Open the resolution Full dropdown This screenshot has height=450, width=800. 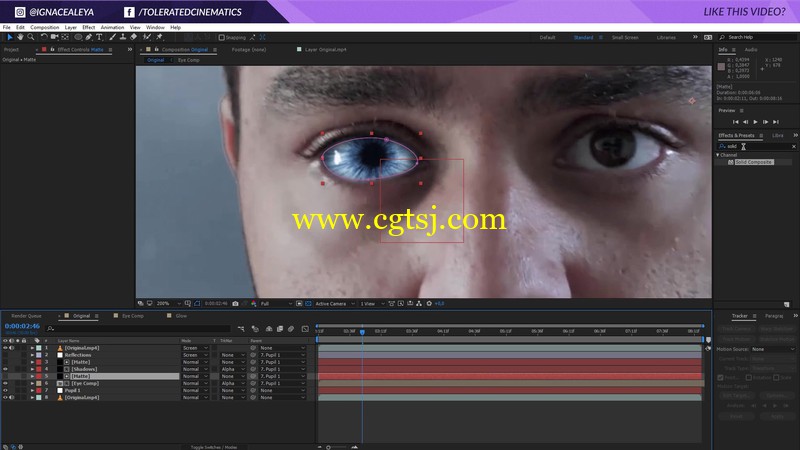point(276,304)
